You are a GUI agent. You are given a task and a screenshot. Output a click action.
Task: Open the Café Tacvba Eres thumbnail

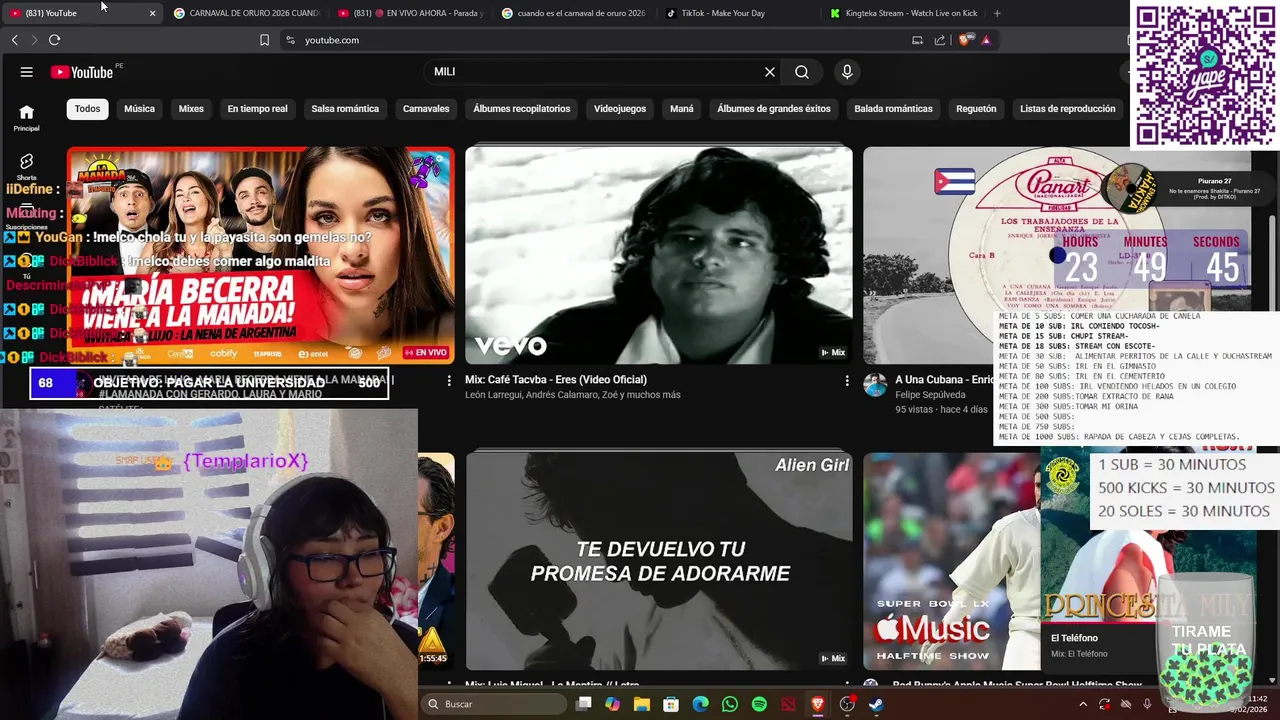(x=659, y=255)
